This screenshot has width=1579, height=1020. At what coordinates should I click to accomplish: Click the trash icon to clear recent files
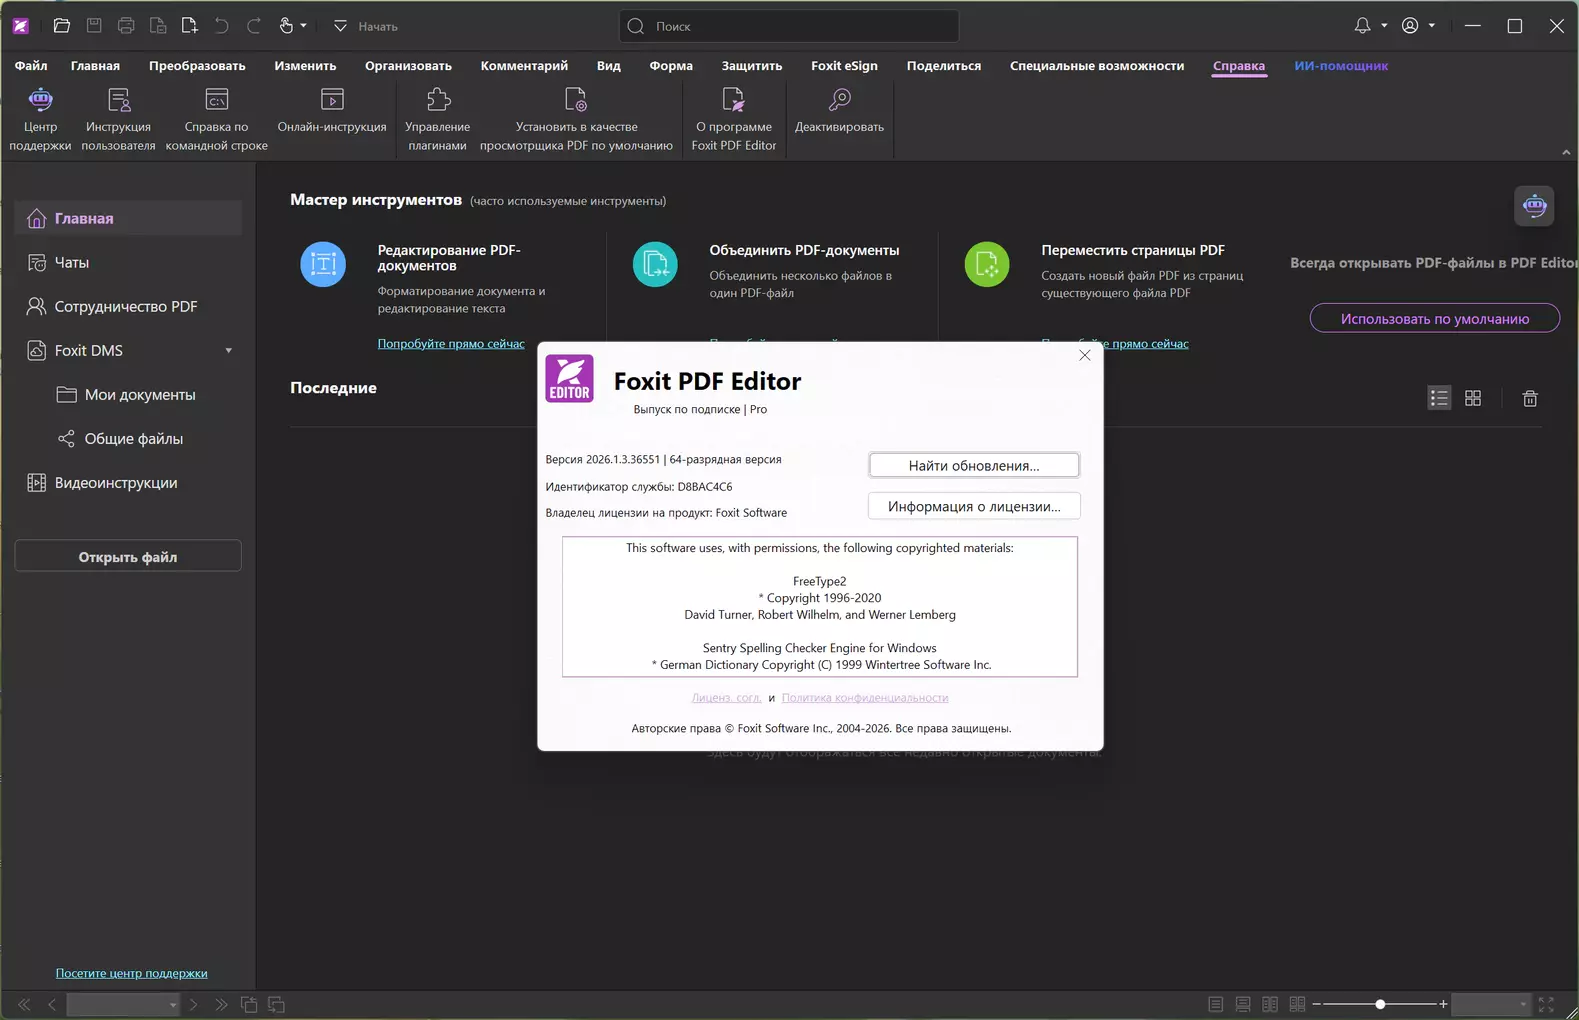pyautogui.click(x=1530, y=398)
